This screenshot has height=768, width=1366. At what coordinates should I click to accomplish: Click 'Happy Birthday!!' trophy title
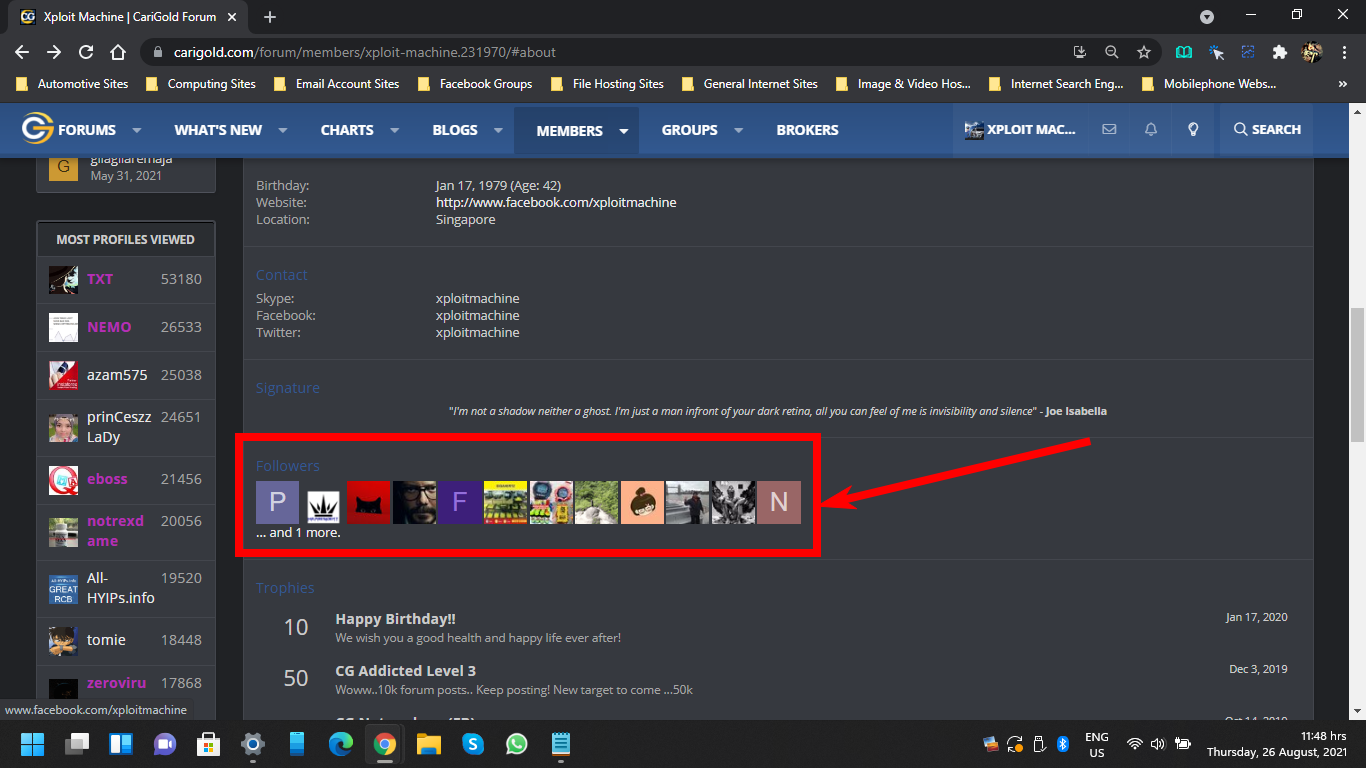396,619
